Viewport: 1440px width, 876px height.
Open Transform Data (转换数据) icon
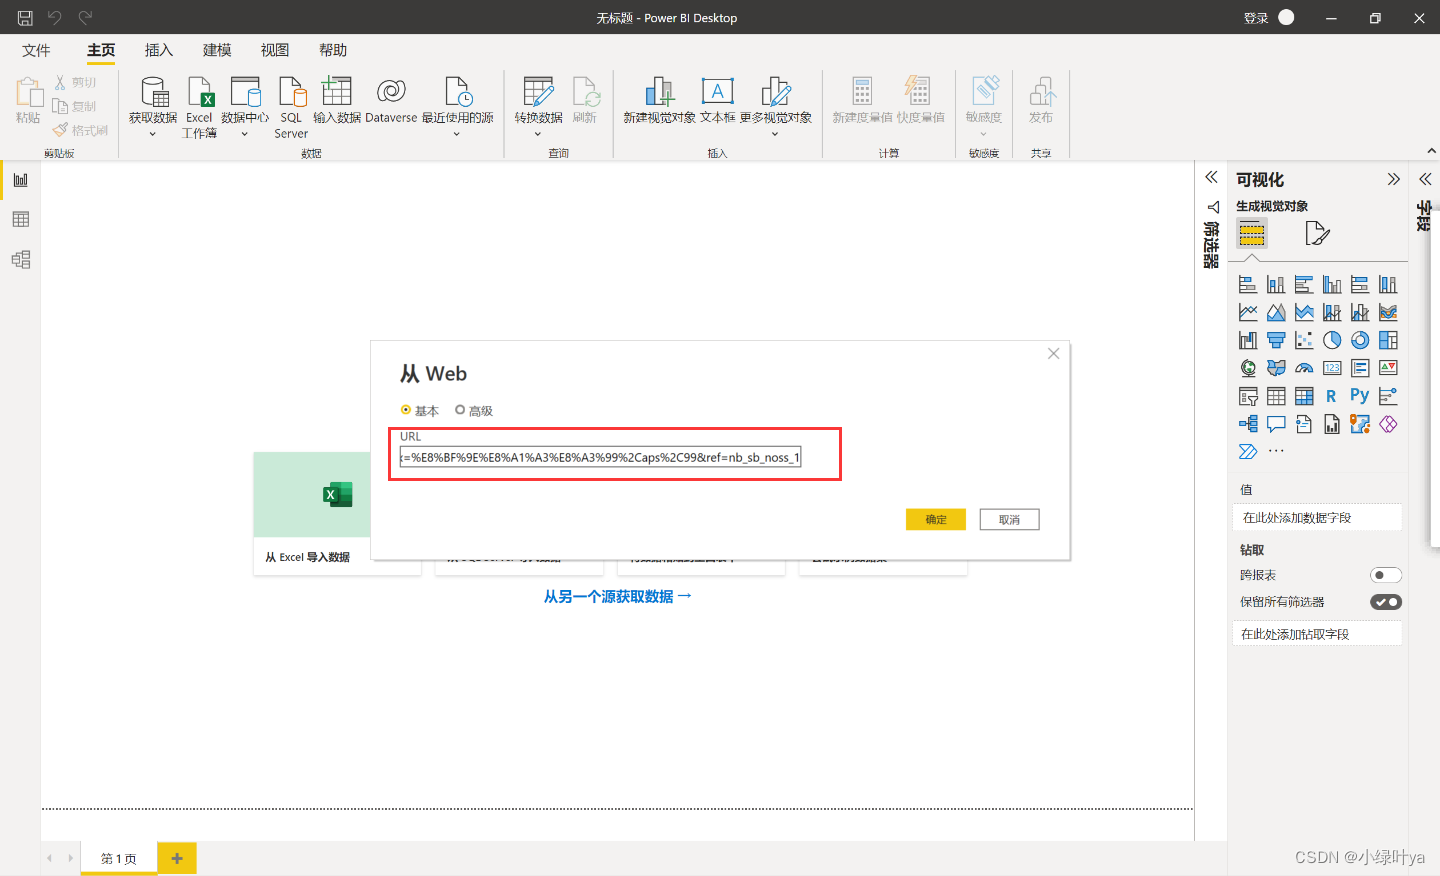coord(538,92)
